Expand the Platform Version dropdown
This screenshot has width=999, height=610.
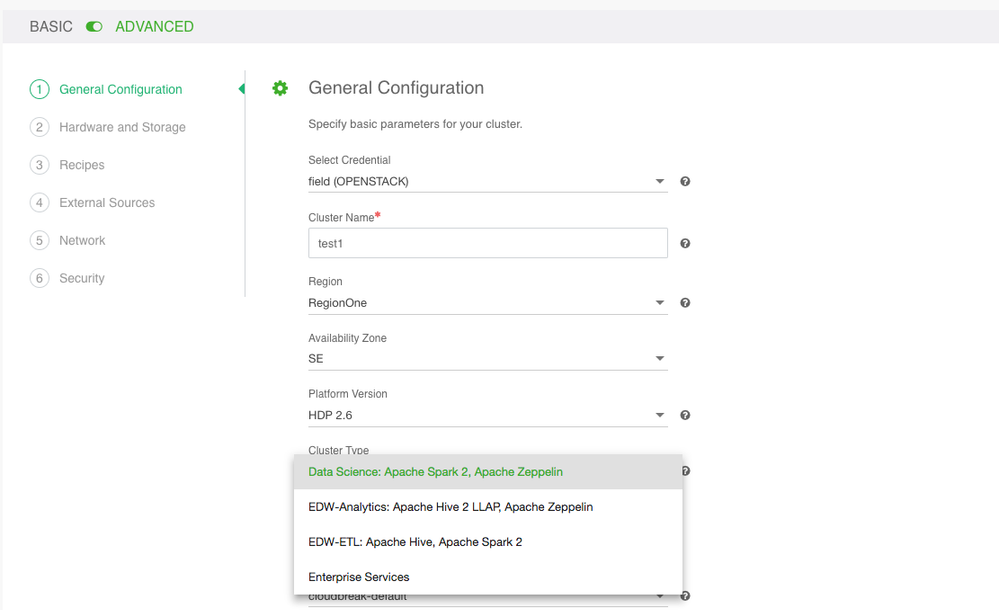487,415
